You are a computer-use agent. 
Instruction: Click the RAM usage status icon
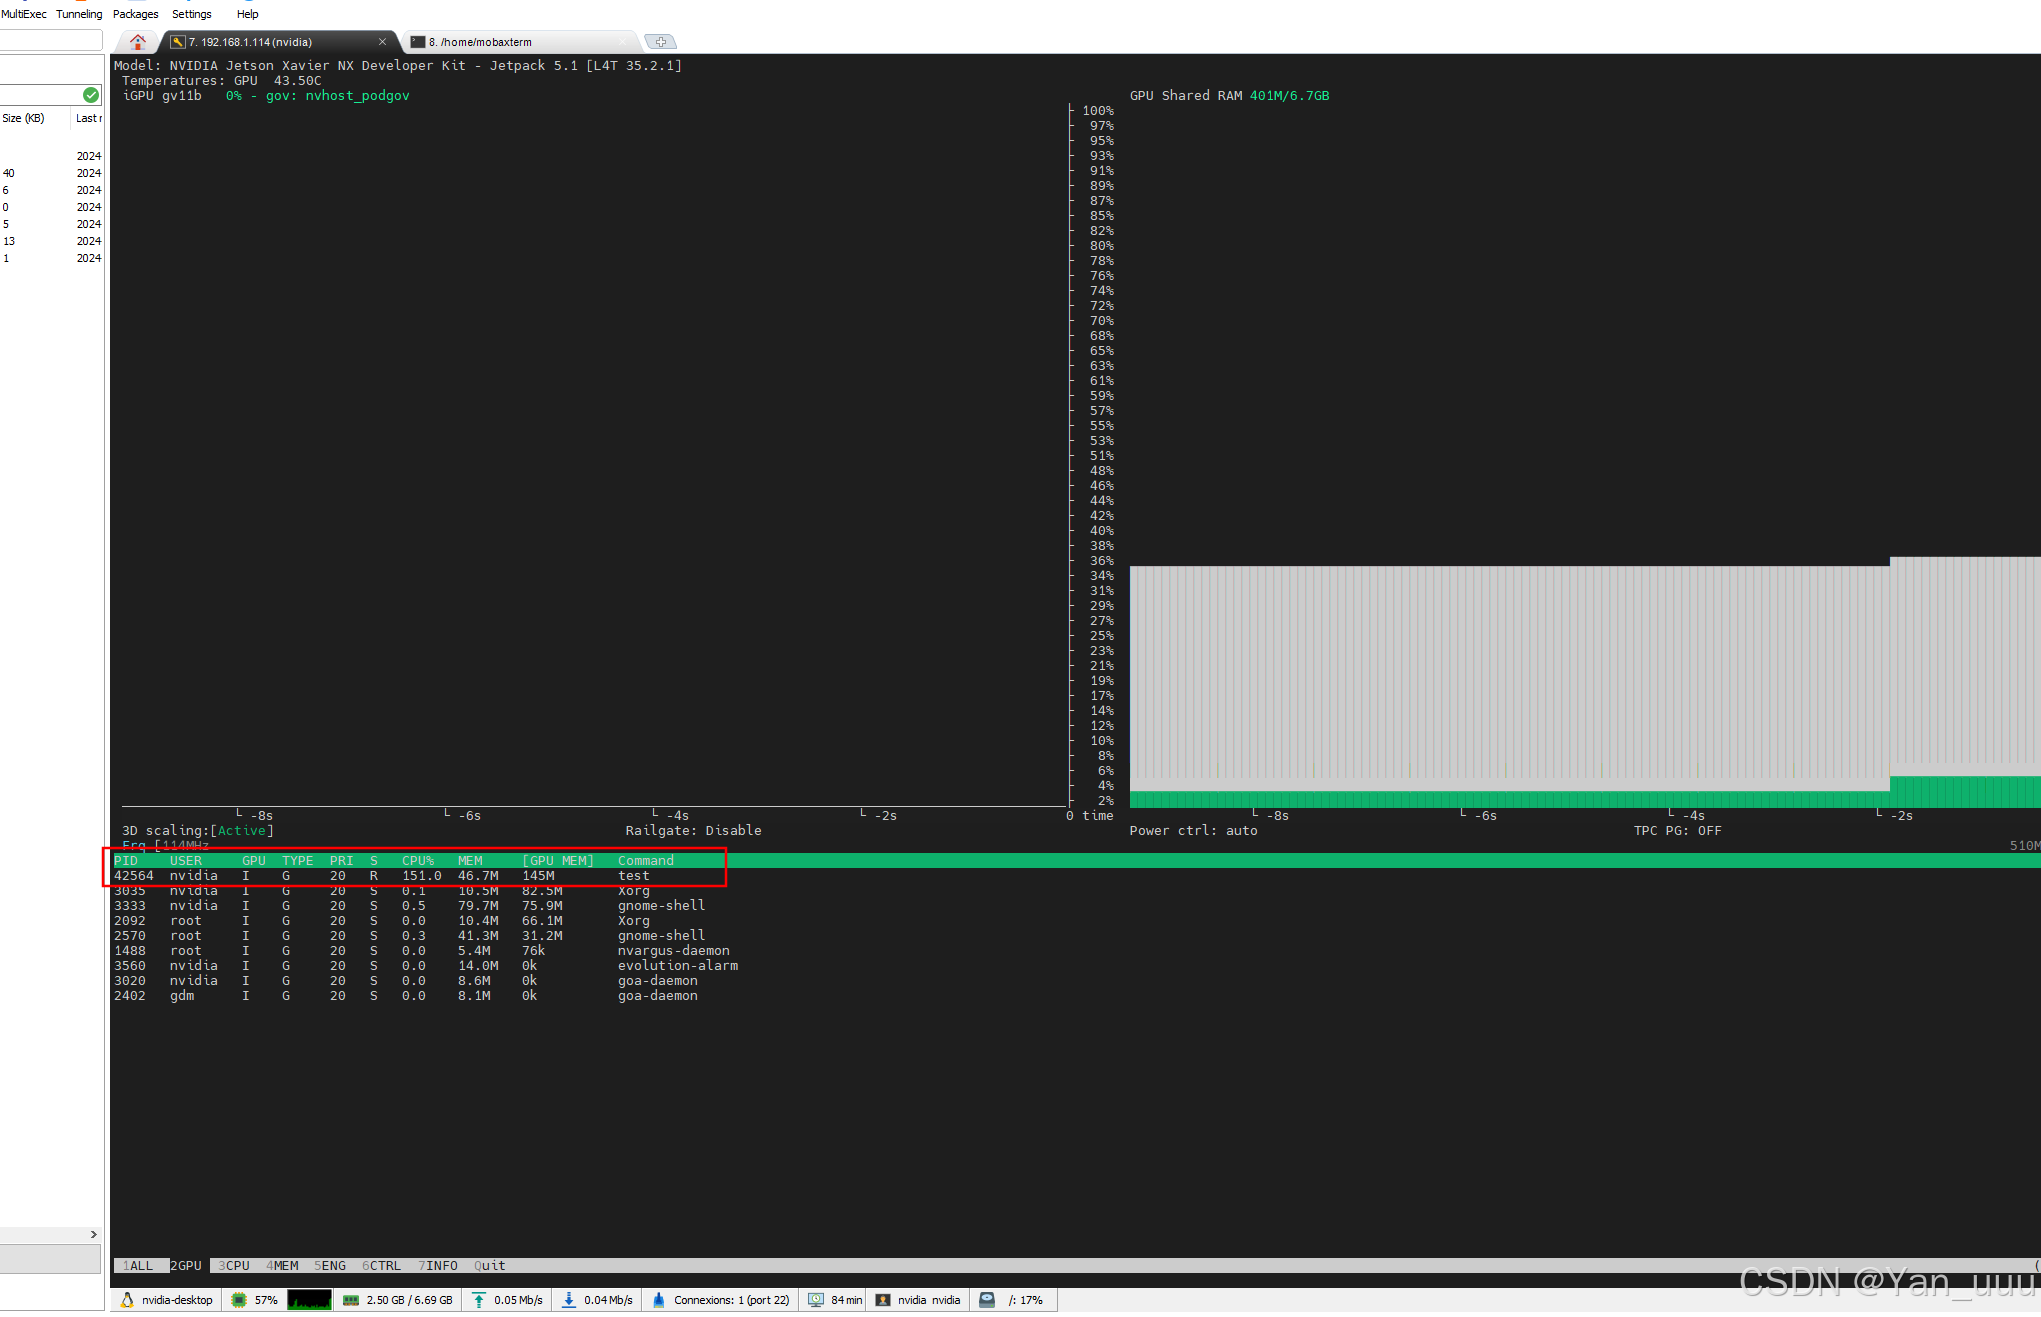(351, 1300)
